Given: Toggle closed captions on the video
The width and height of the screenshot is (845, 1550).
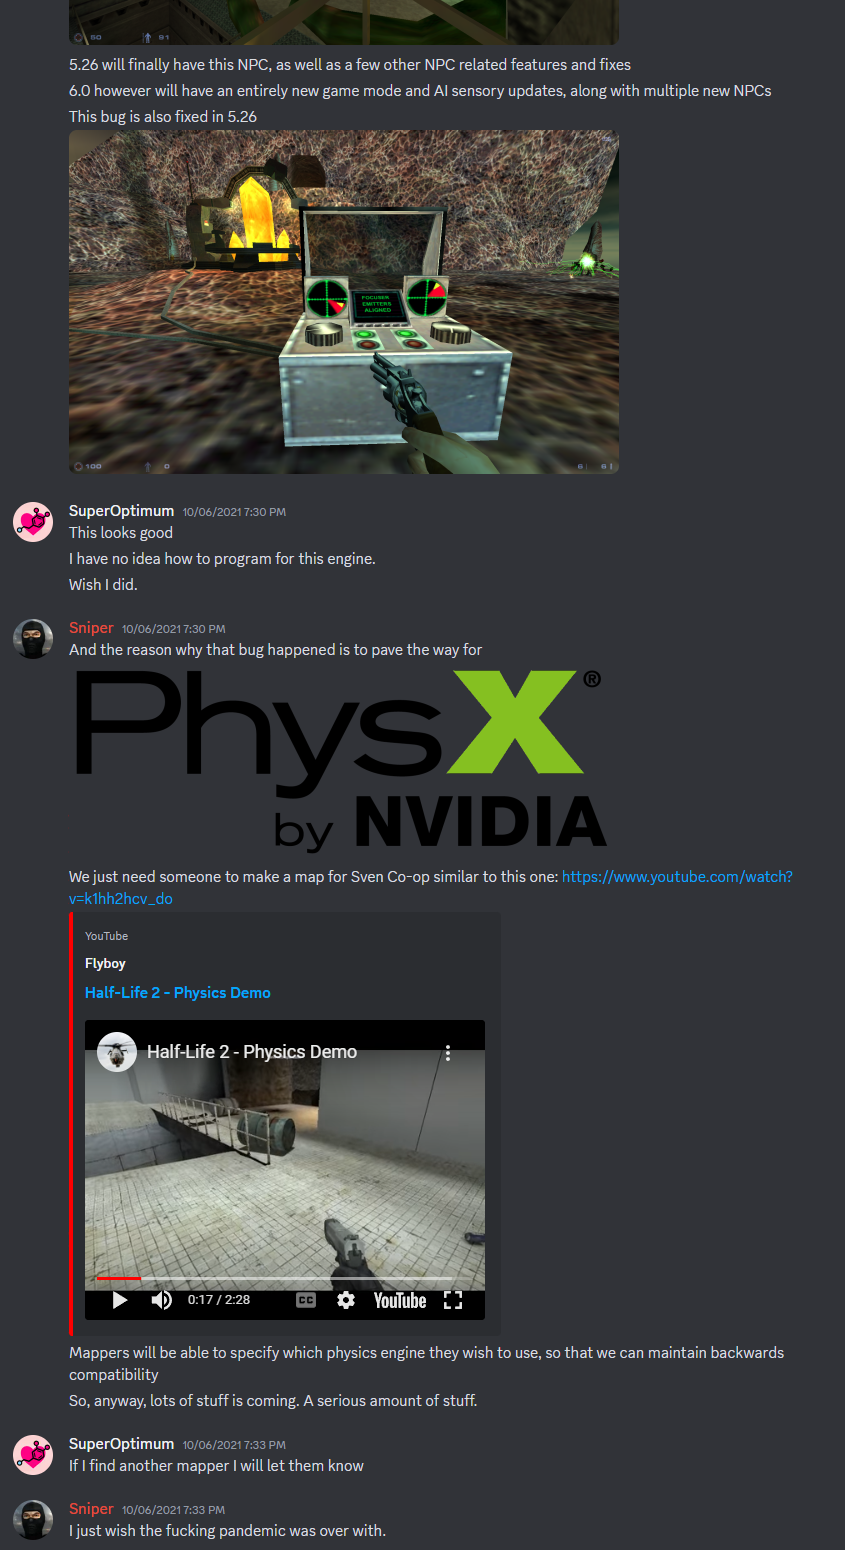Looking at the screenshot, I should tap(306, 1300).
